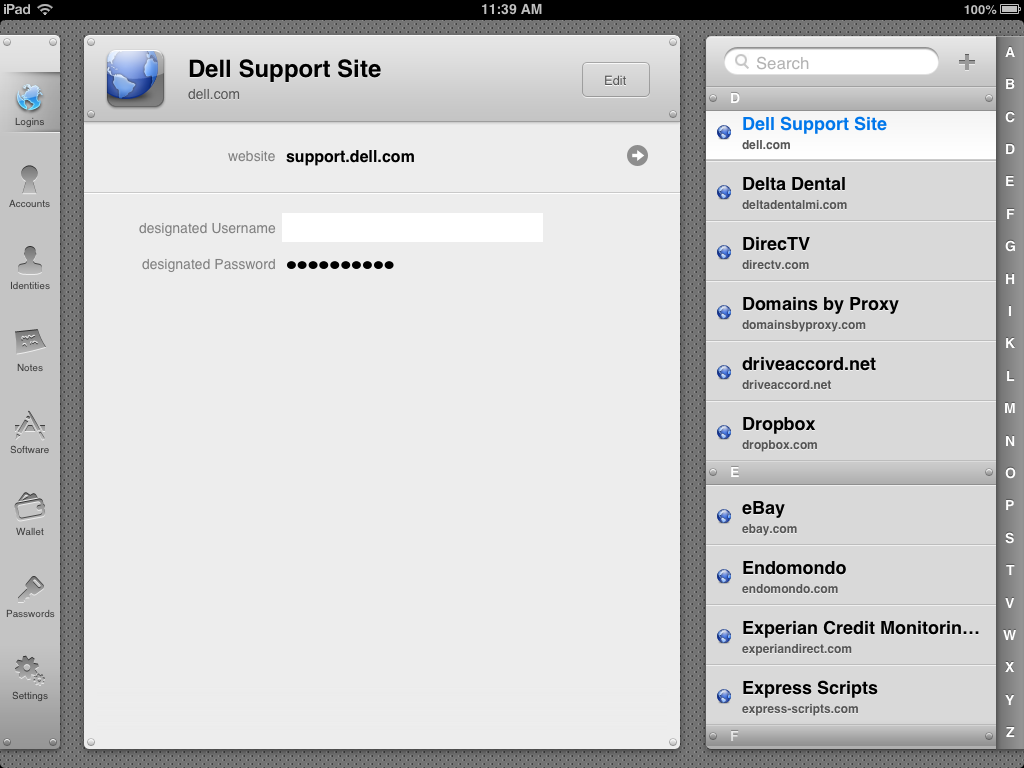The width and height of the screenshot is (1024, 768).
Task: Click the globe icon beside Domains by Proxy
Action: tap(724, 312)
